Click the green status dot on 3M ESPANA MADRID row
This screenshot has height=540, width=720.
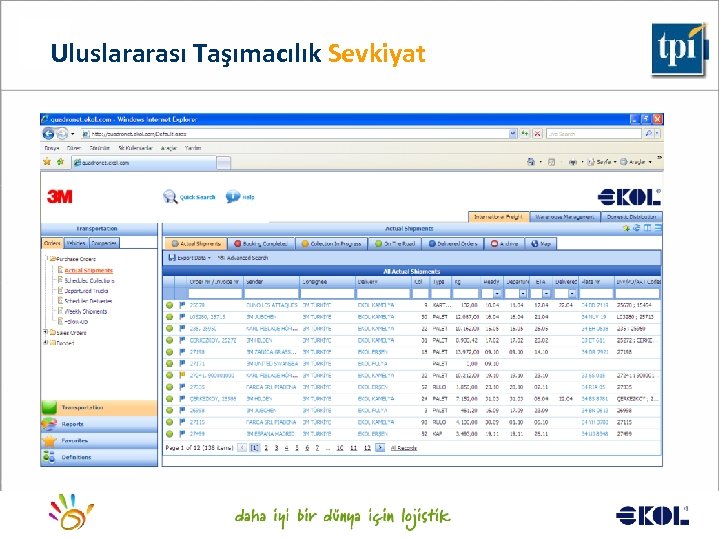click(x=169, y=433)
